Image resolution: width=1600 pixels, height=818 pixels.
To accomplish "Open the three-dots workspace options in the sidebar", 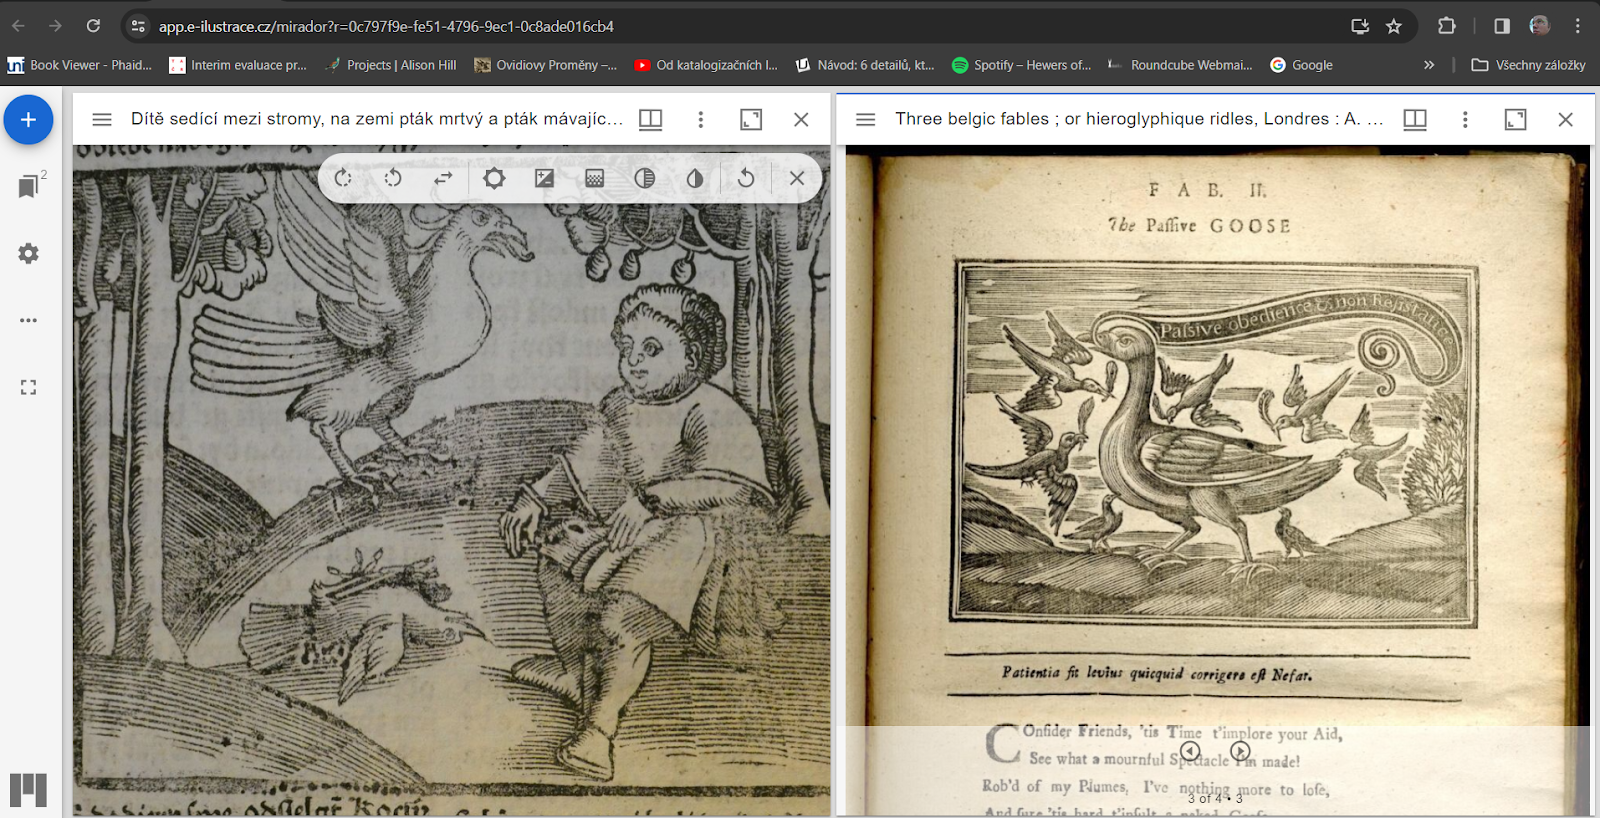I will pos(28,321).
